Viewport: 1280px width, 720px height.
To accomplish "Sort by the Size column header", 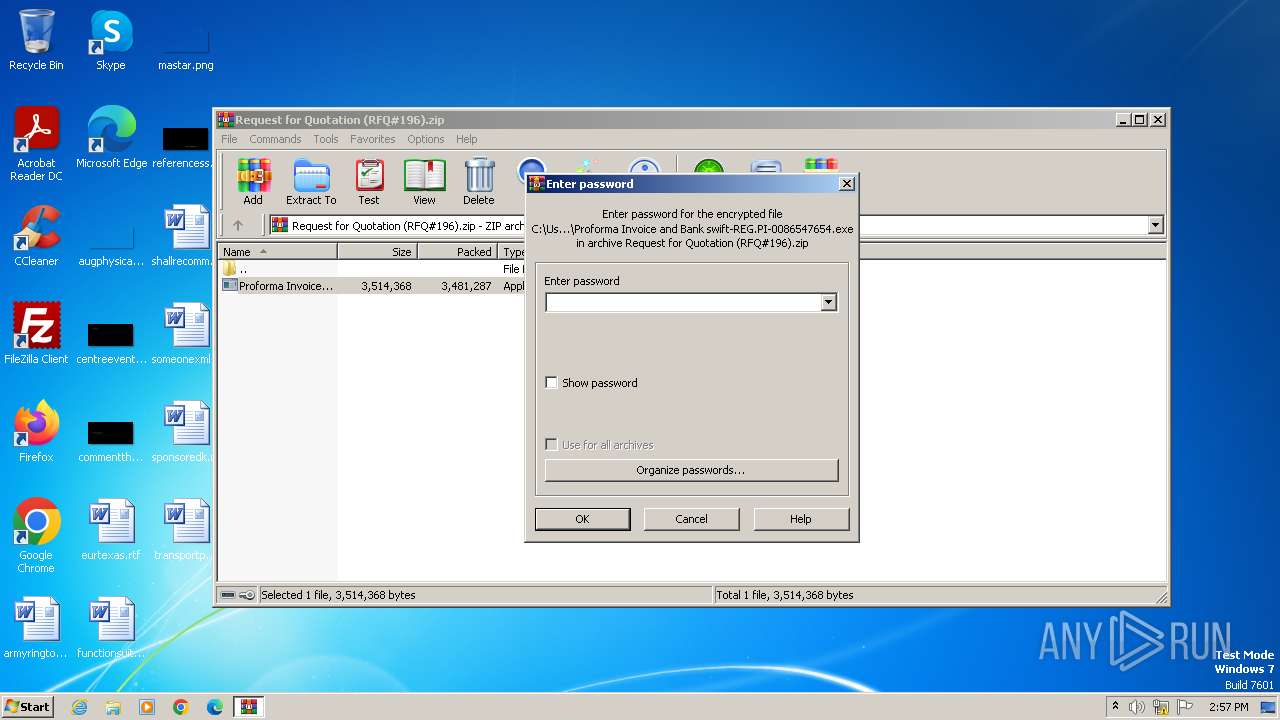I will (x=377, y=252).
